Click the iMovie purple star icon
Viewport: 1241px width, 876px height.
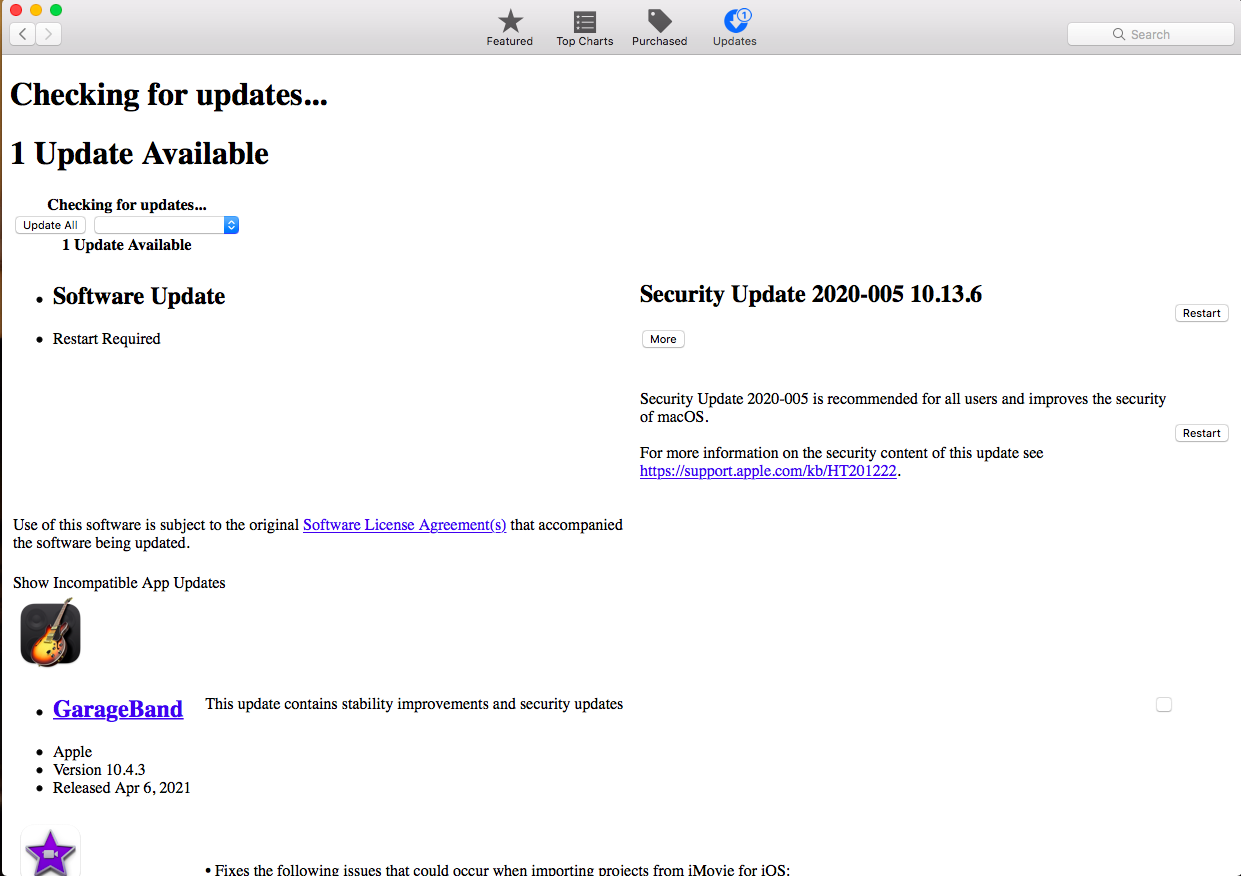click(x=50, y=853)
